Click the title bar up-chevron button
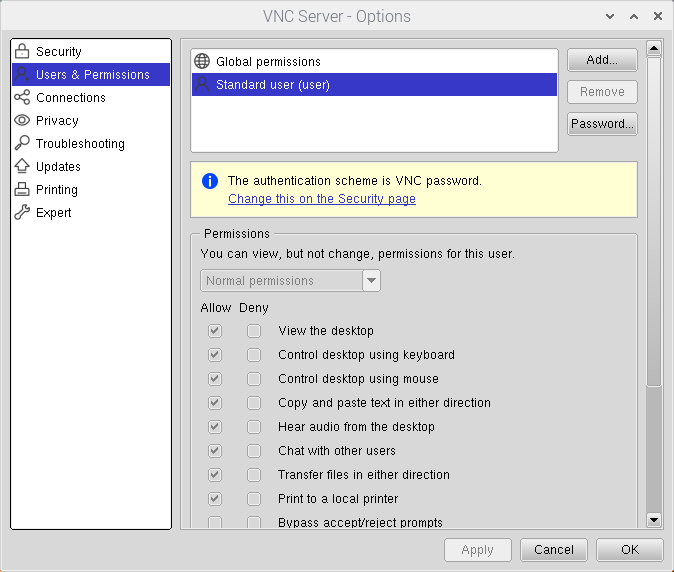 coord(634,16)
